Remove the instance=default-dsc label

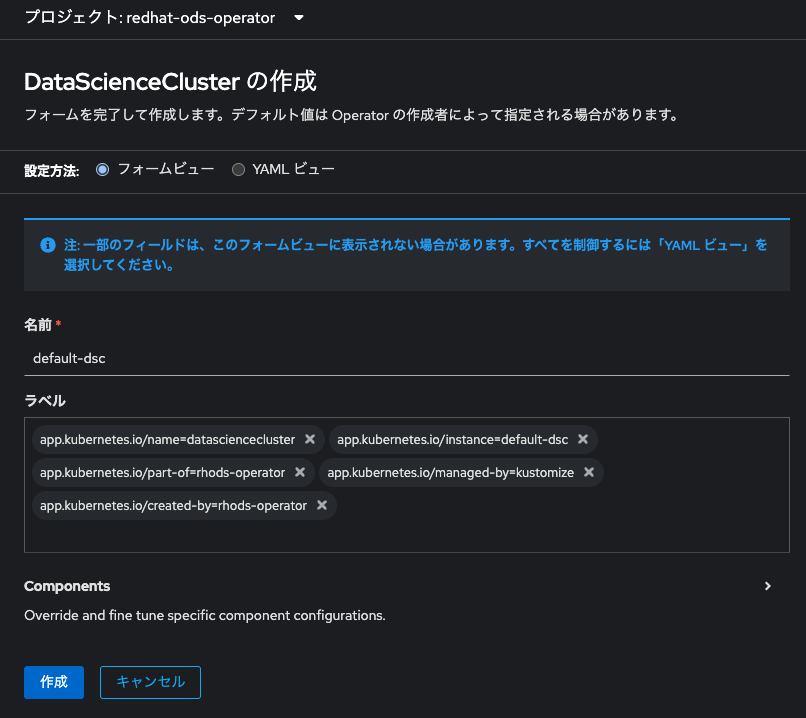pyautogui.click(x=583, y=439)
